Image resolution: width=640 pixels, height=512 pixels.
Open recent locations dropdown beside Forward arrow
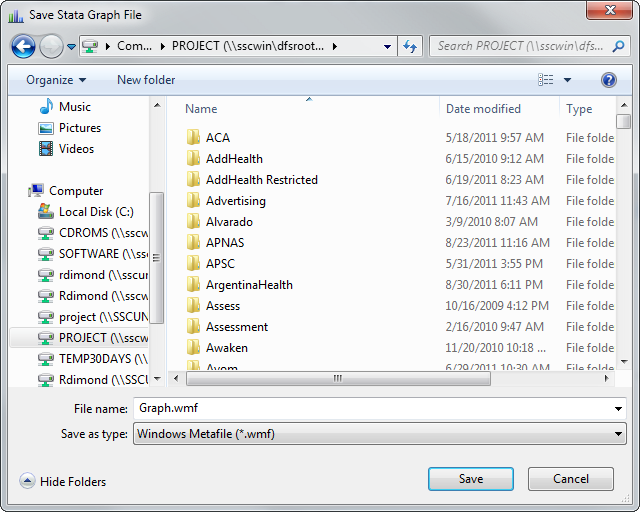(x=71, y=47)
